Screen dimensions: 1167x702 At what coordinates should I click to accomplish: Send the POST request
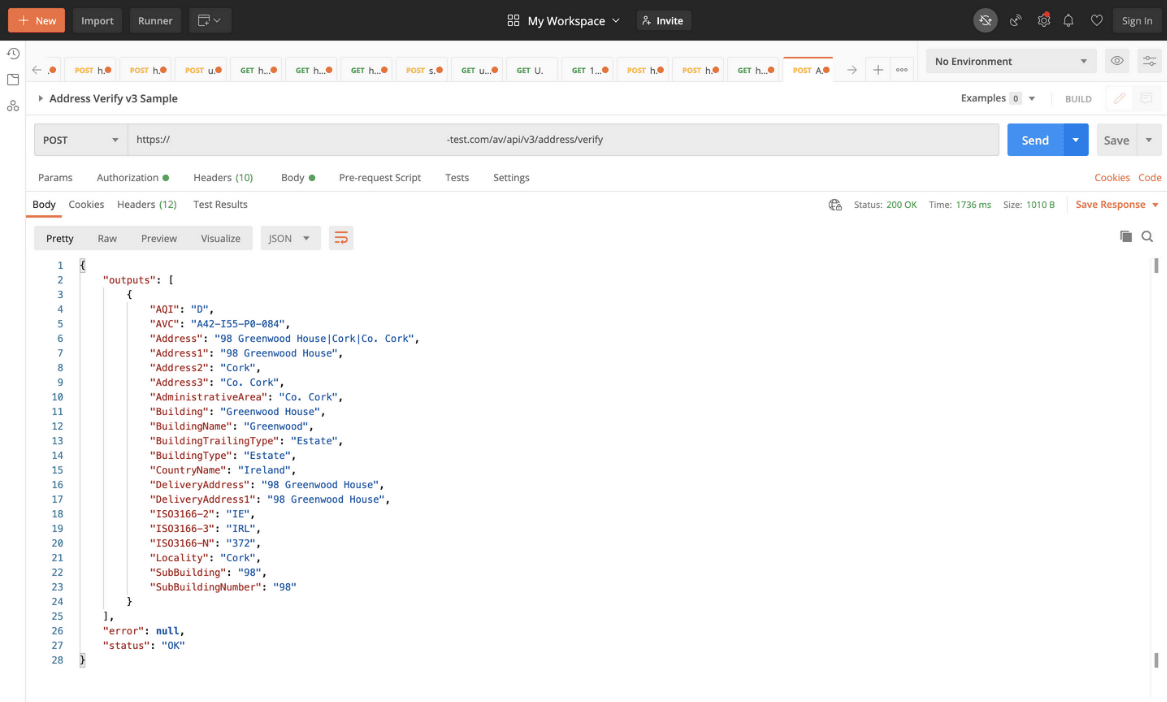click(1035, 140)
